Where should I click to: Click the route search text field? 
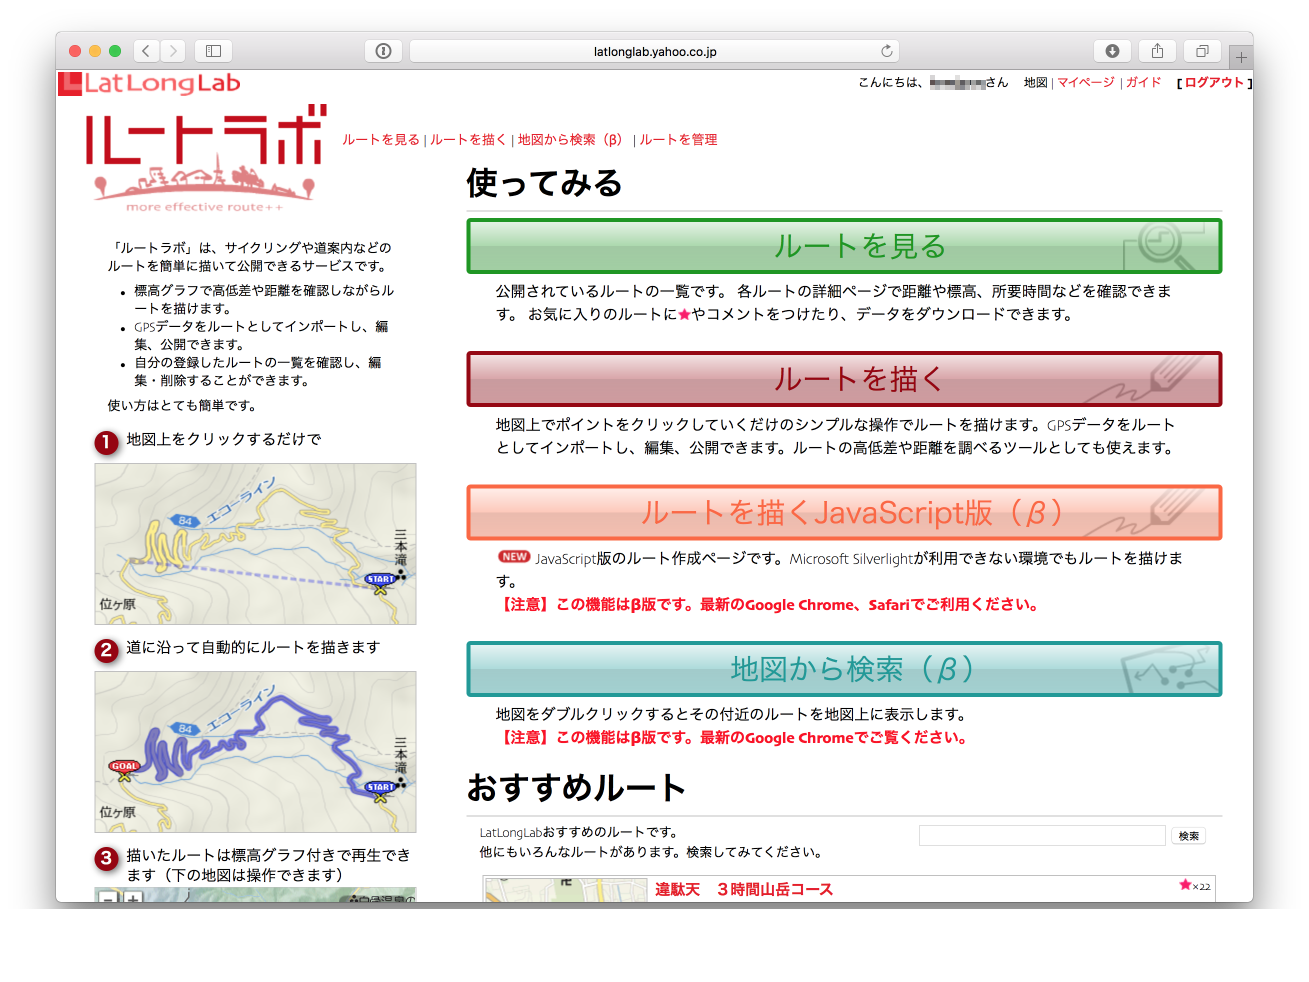[x=1041, y=836]
